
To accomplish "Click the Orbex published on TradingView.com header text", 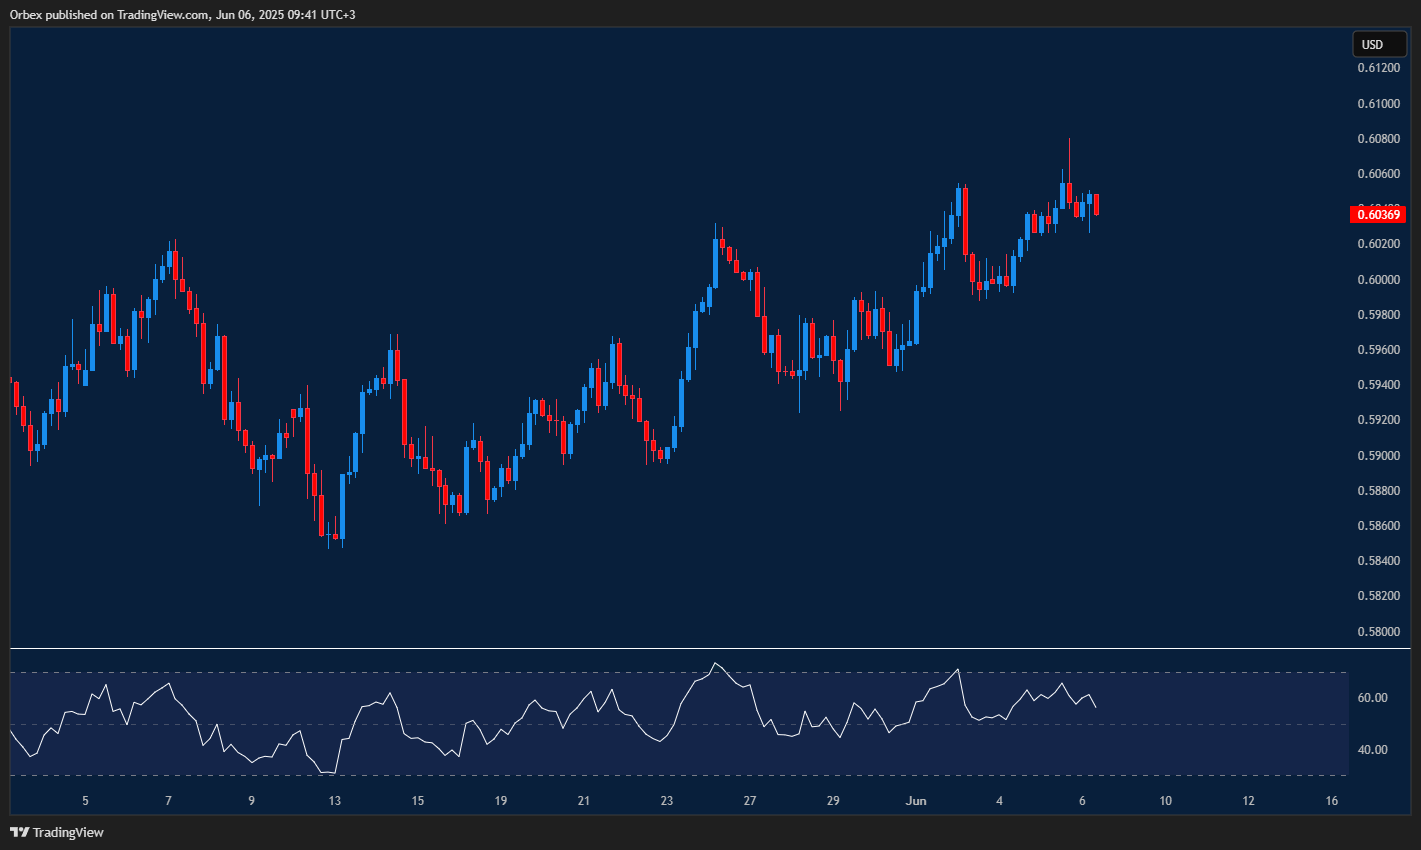I will point(182,14).
